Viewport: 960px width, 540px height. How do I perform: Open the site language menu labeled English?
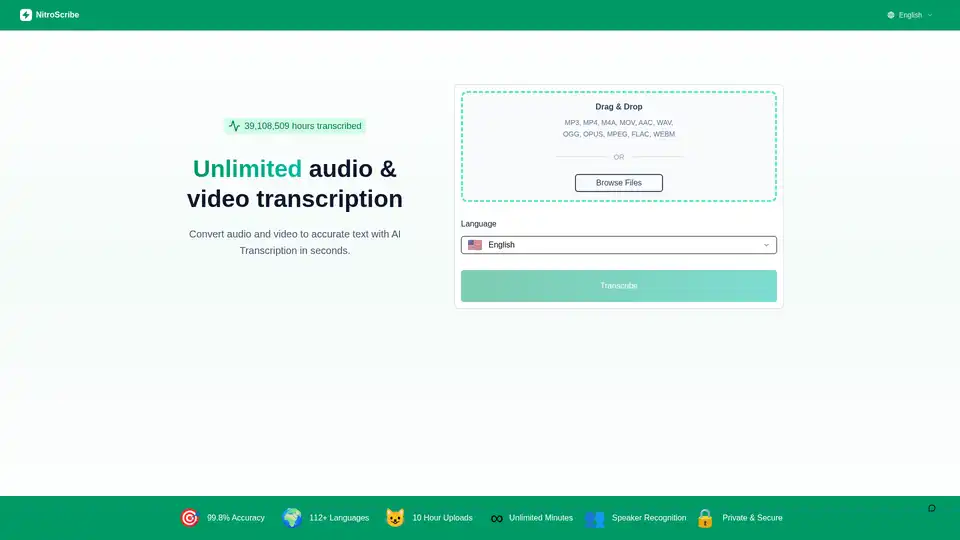click(x=910, y=15)
